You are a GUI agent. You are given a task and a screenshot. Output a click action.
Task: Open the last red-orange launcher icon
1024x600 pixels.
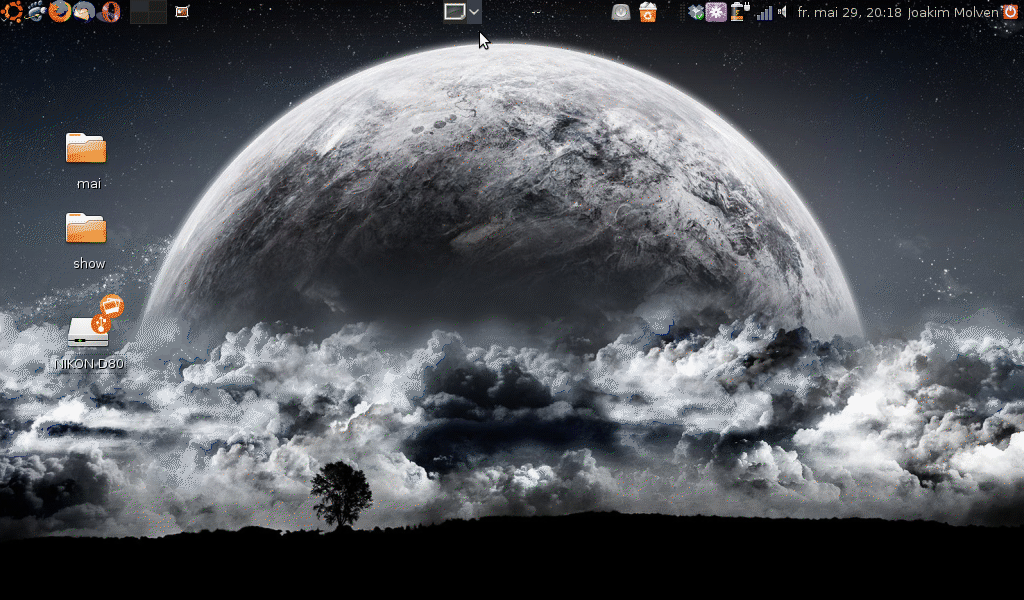click(110, 12)
